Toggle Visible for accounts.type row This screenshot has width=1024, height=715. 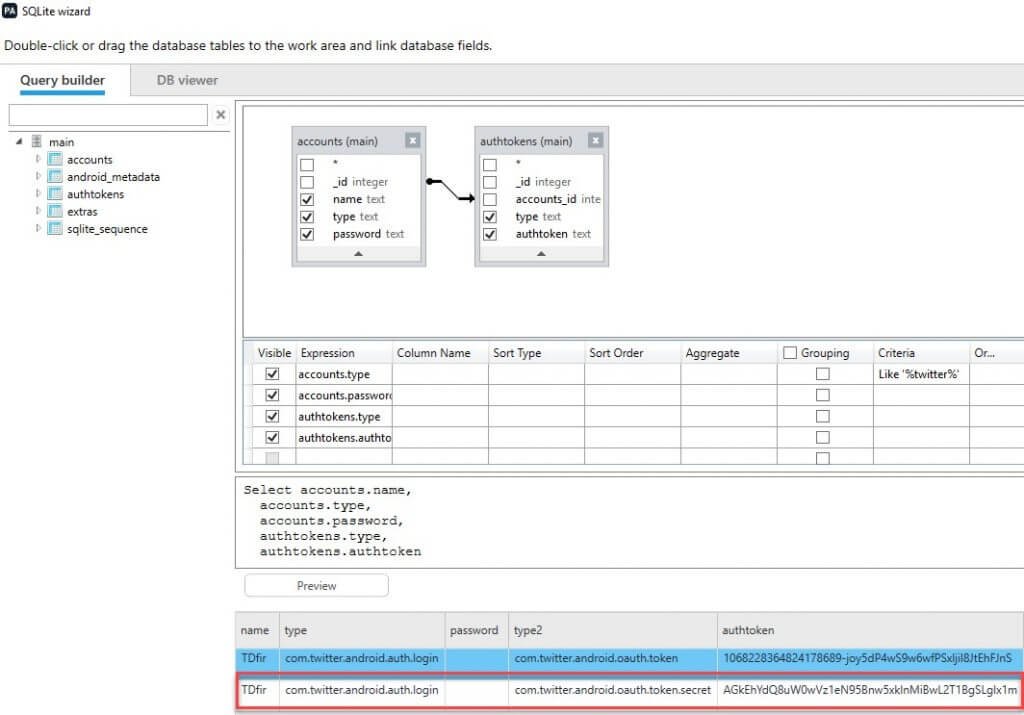[272, 374]
